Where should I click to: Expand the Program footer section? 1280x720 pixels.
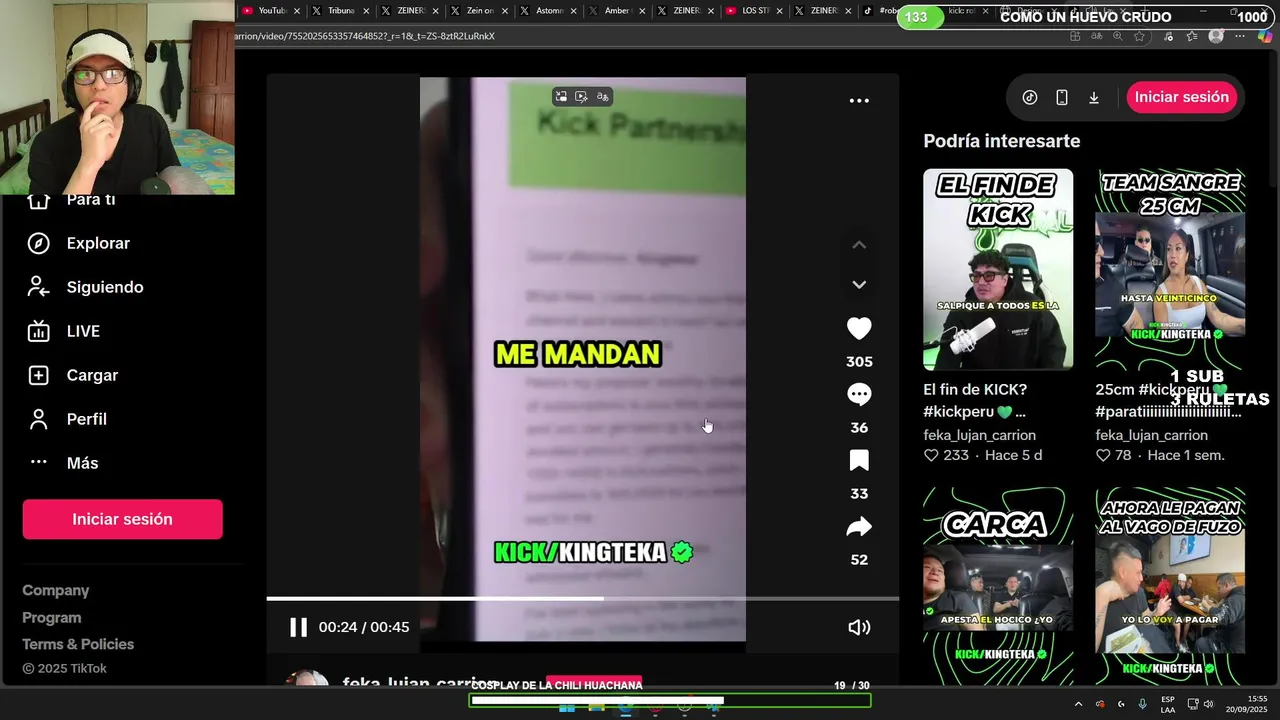52,618
